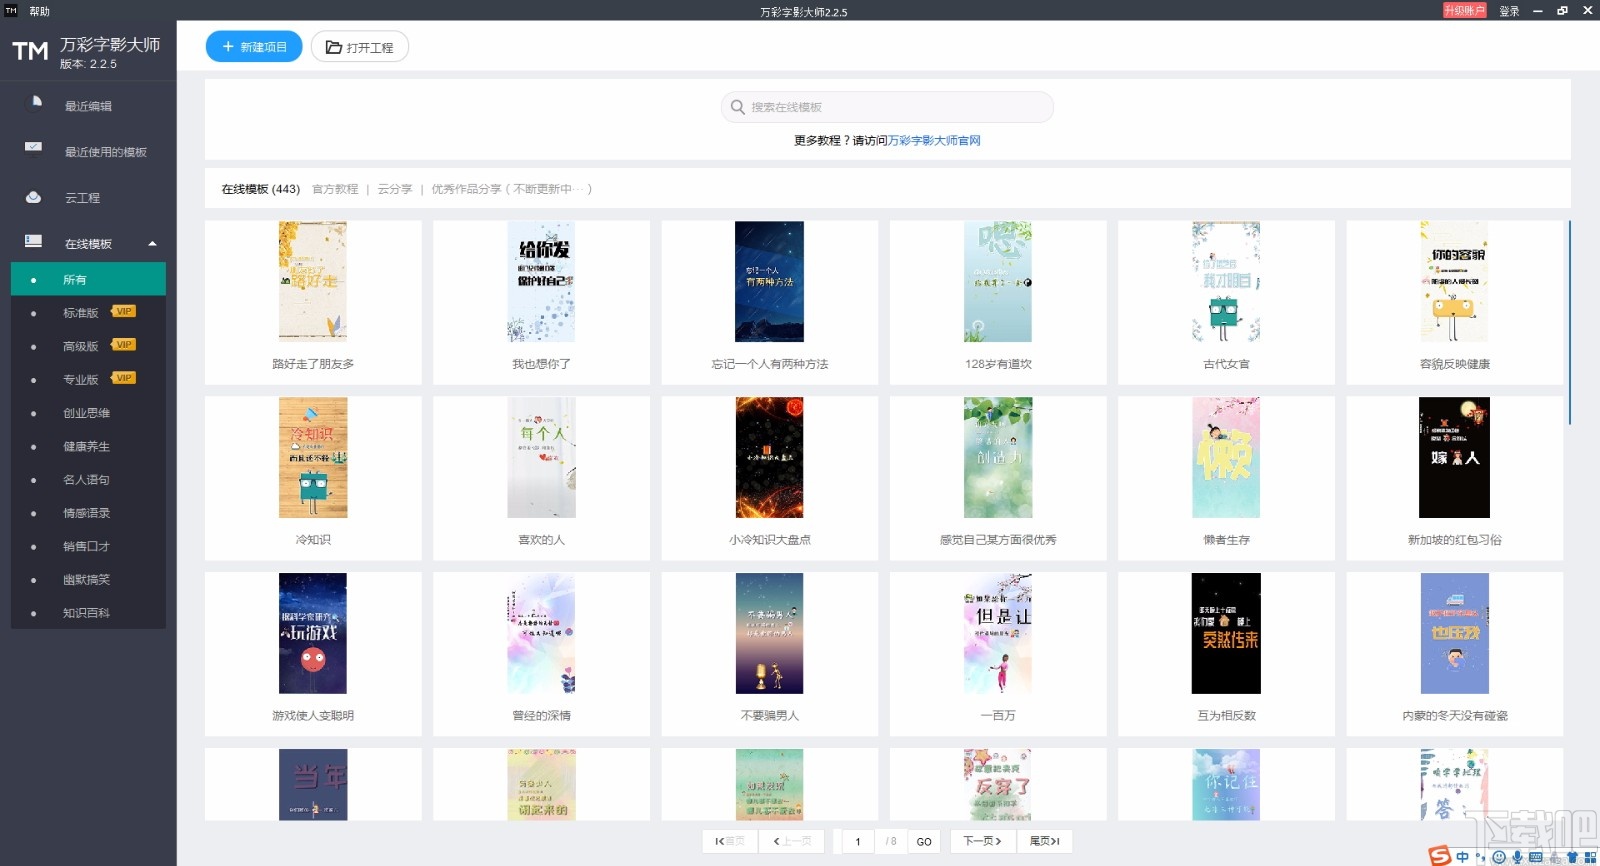1600x866 pixels.
Task: Click the GO page jump button
Action: (x=924, y=841)
